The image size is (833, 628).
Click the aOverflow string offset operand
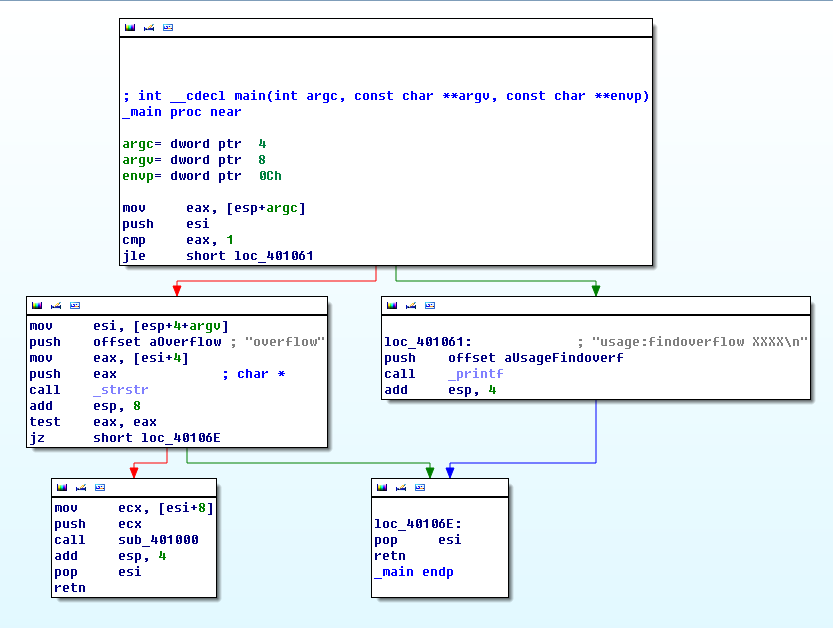pos(186,342)
